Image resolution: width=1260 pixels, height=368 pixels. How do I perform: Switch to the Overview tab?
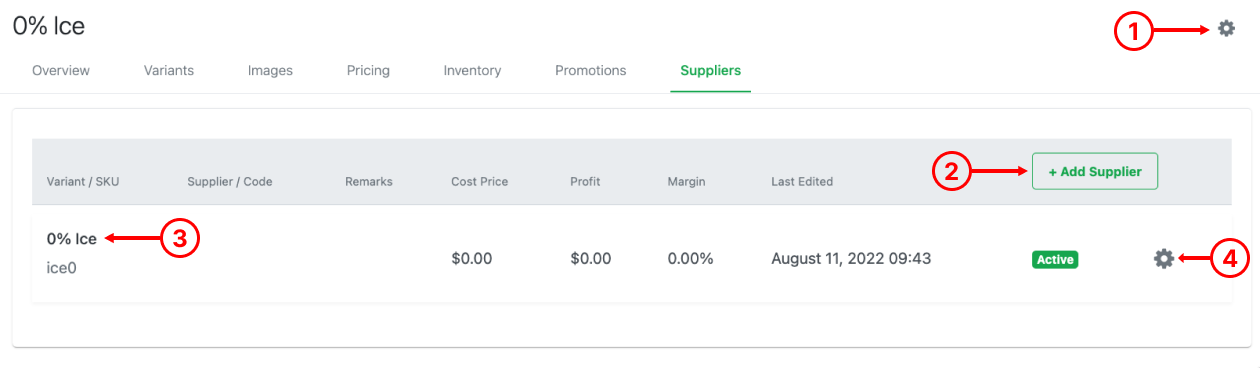pyautogui.click(x=61, y=71)
